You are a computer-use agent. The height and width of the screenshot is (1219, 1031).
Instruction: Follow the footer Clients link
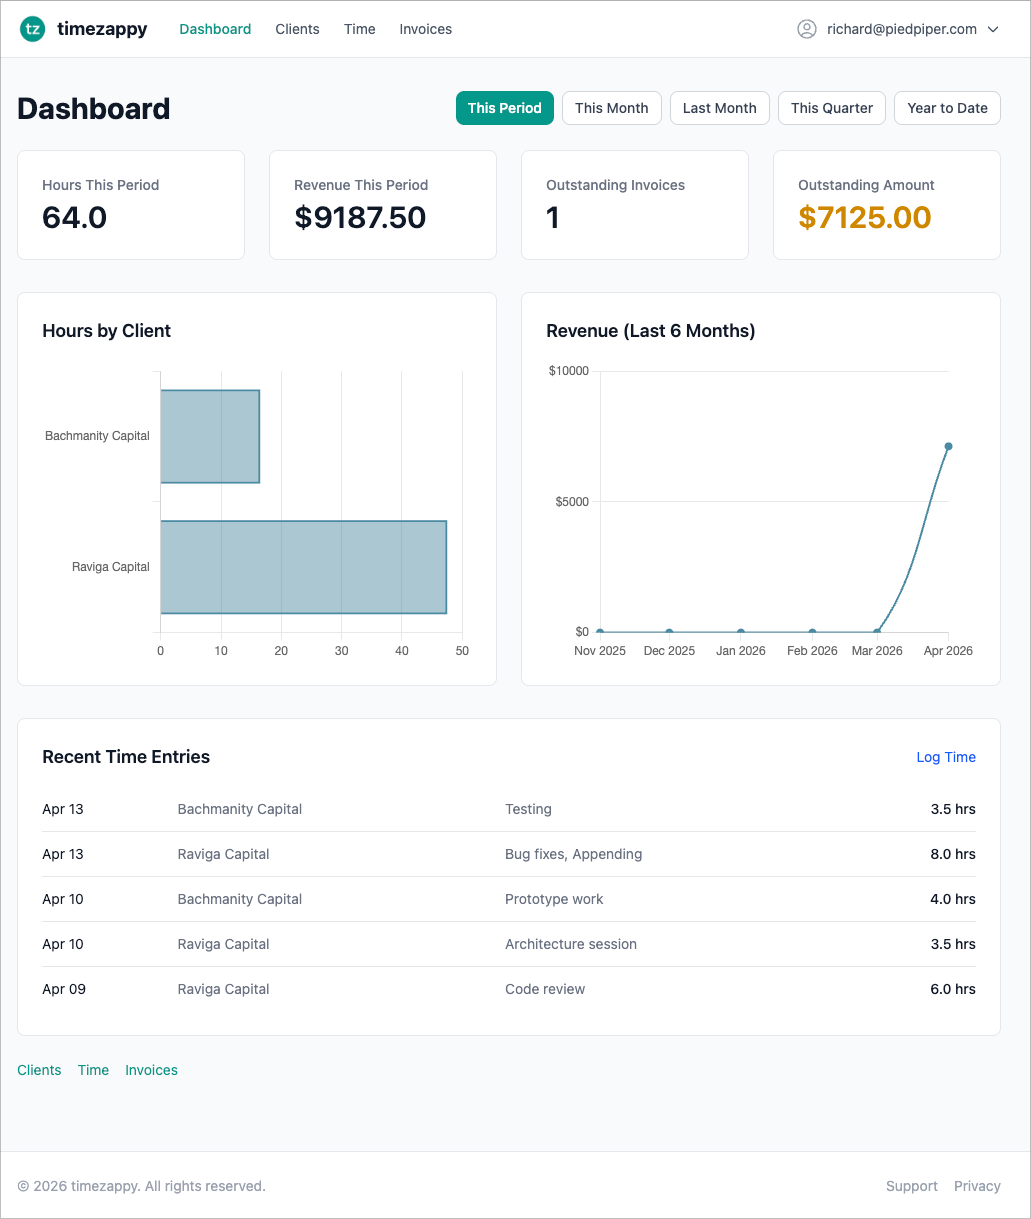click(39, 1070)
